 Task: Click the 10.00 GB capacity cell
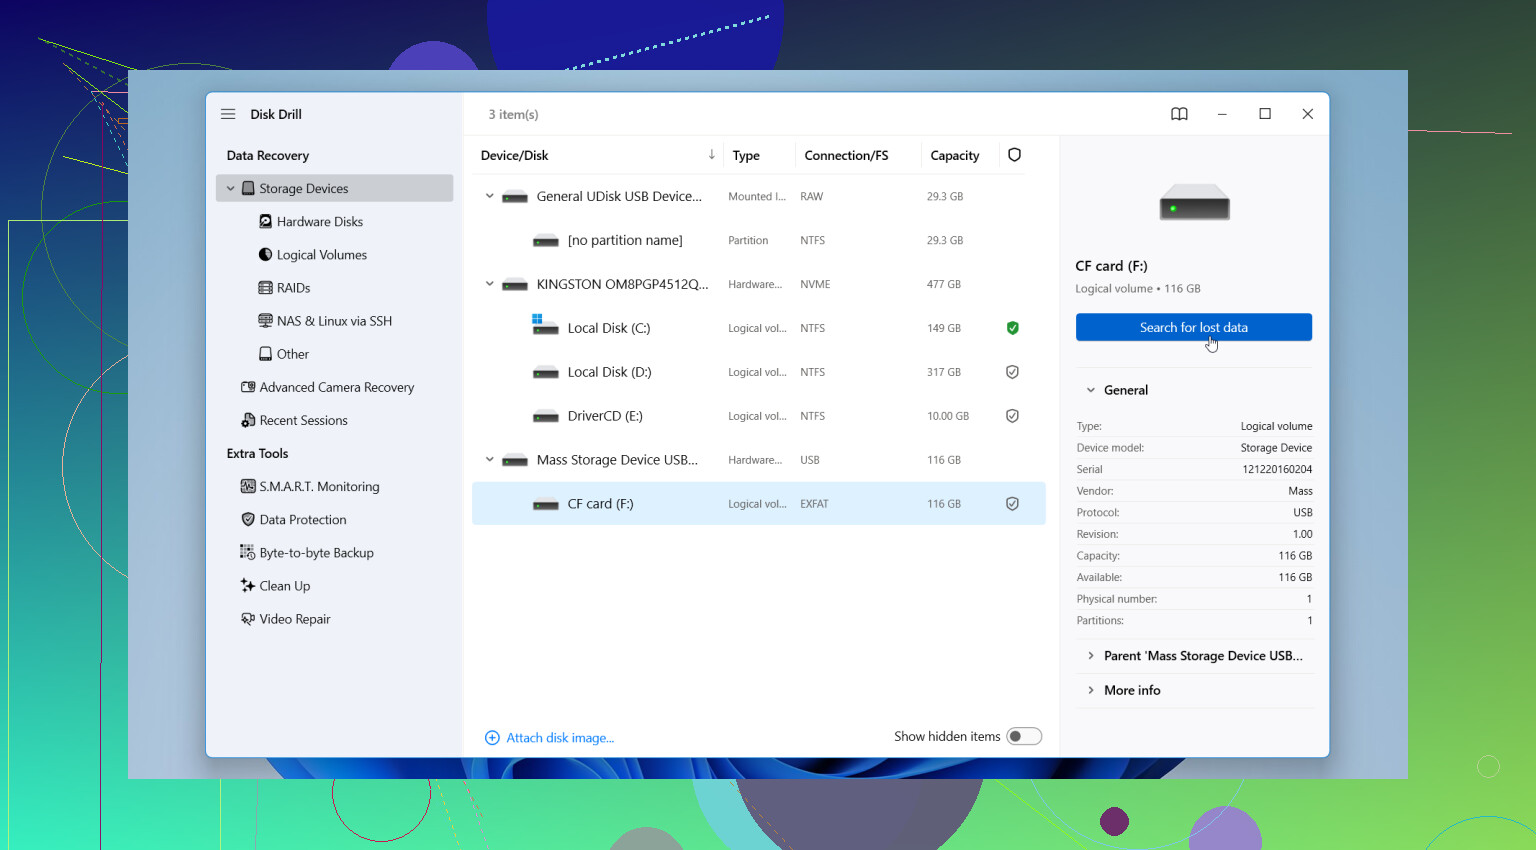tap(948, 416)
